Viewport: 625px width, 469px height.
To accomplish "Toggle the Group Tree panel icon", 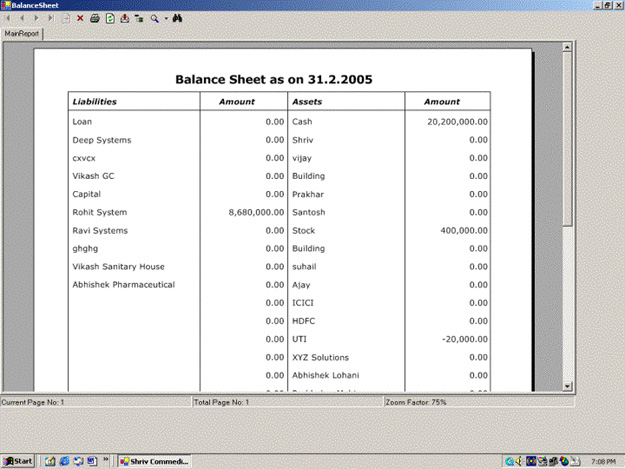I will click(139, 18).
